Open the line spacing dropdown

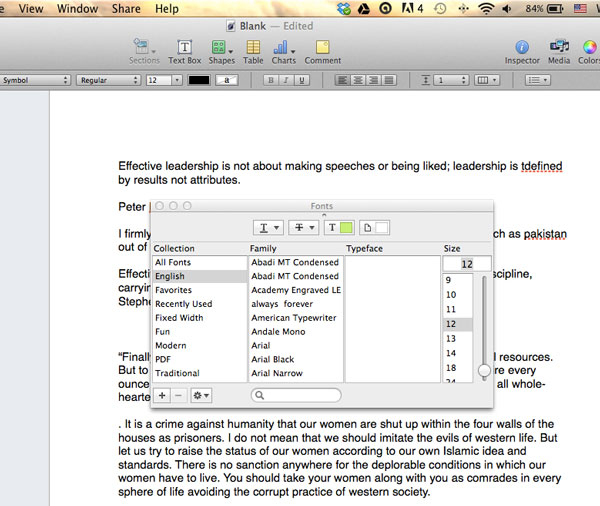451,80
